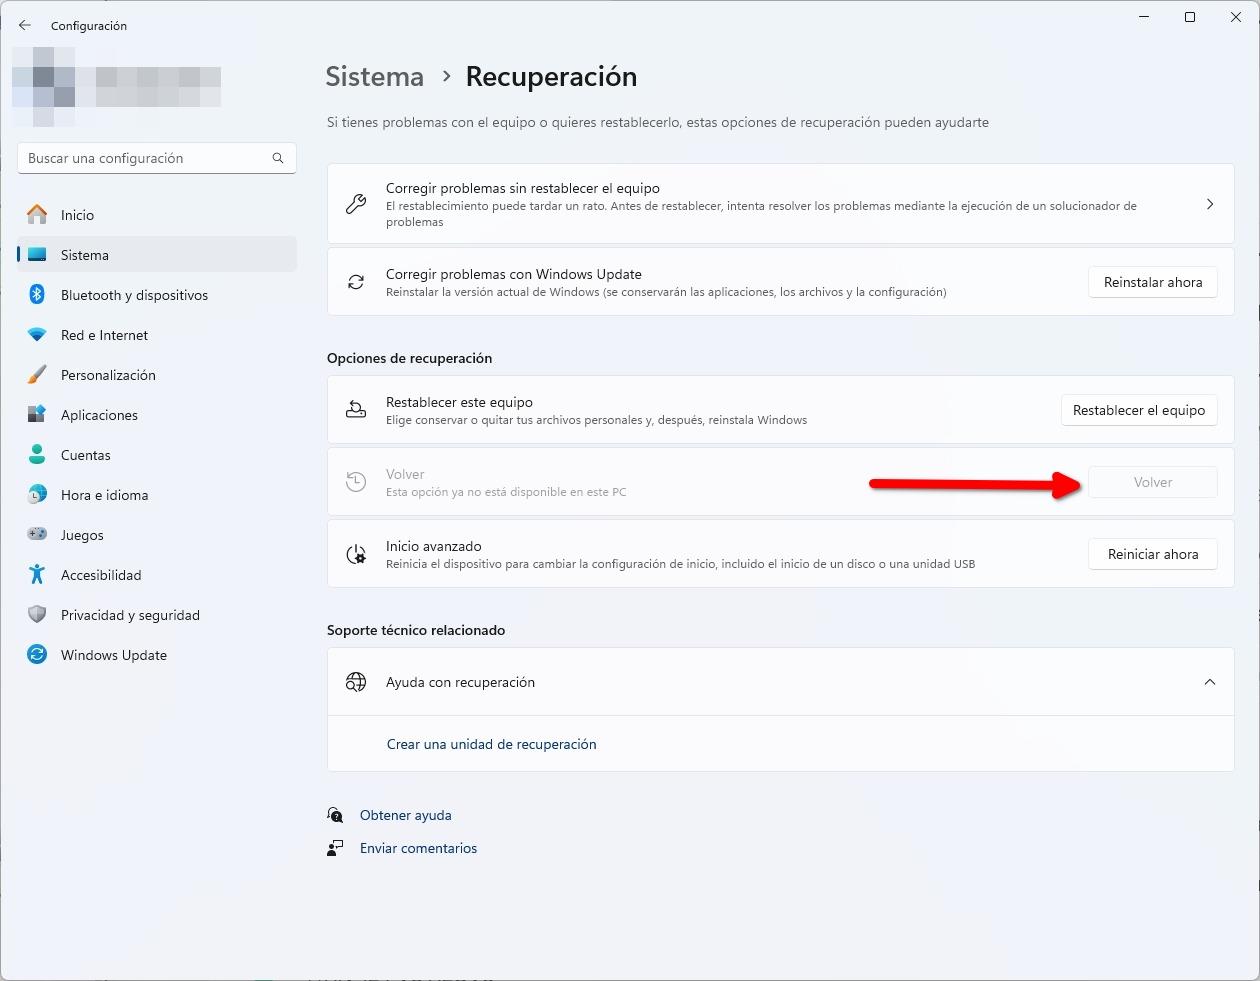Open Privacidad y seguridad section
This screenshot has width=1260, height=981.
pyautogui.click(x=130, y=615)
